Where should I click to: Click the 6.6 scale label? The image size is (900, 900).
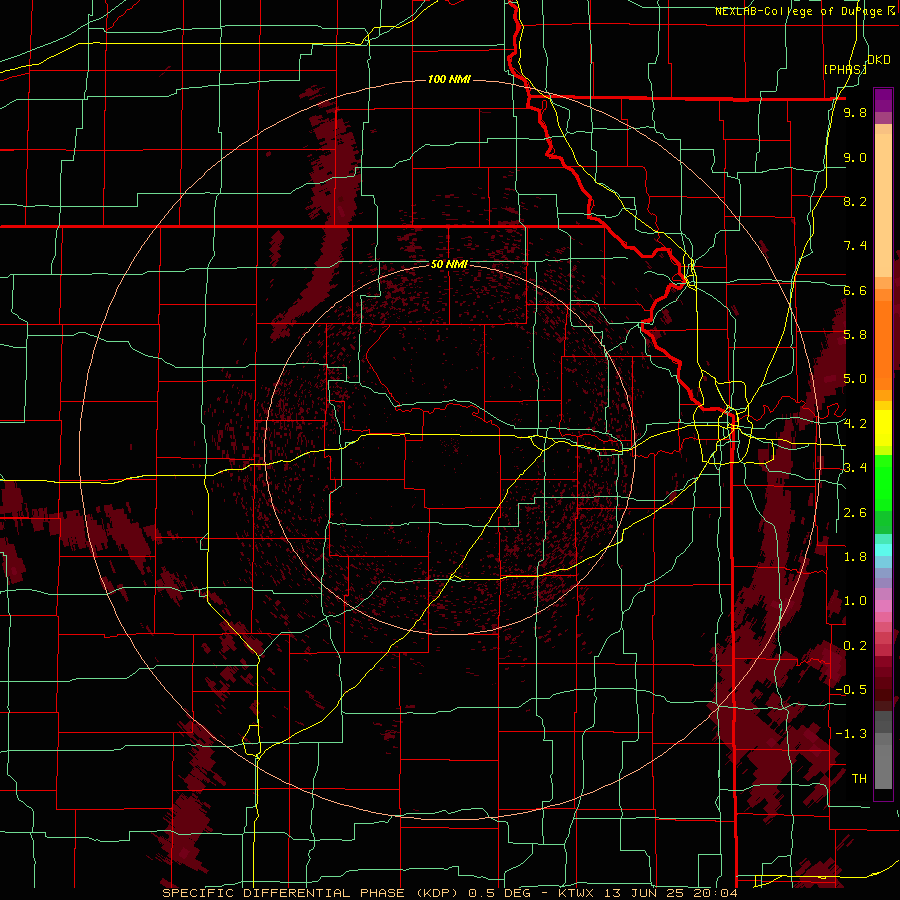pyautogui.click(x=855, y=290)
